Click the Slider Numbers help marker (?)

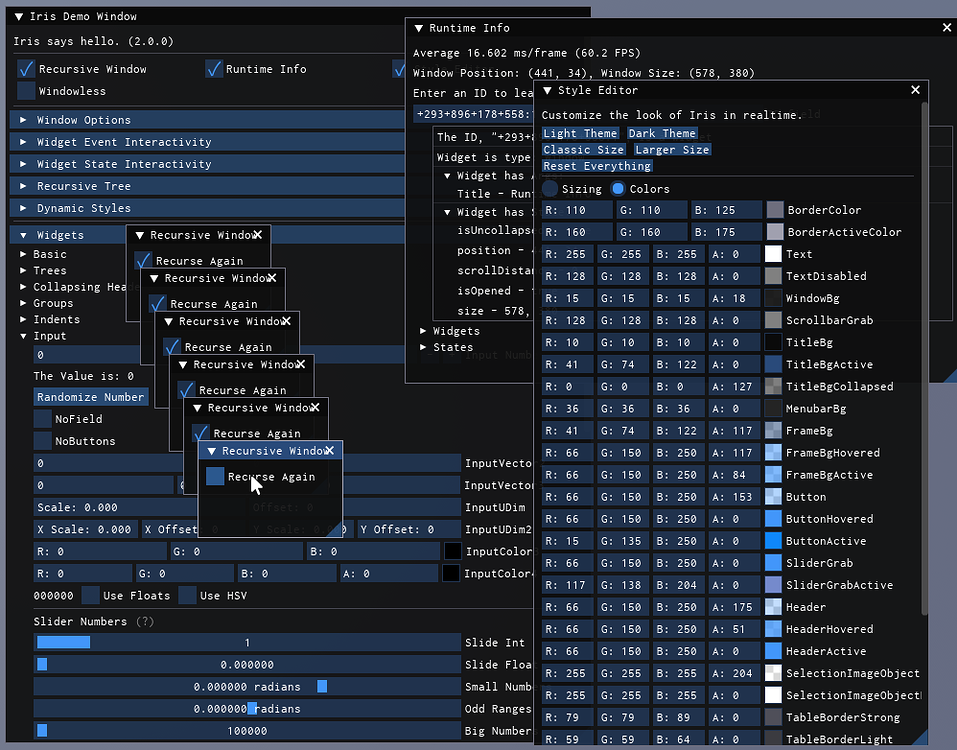point(146,621)
